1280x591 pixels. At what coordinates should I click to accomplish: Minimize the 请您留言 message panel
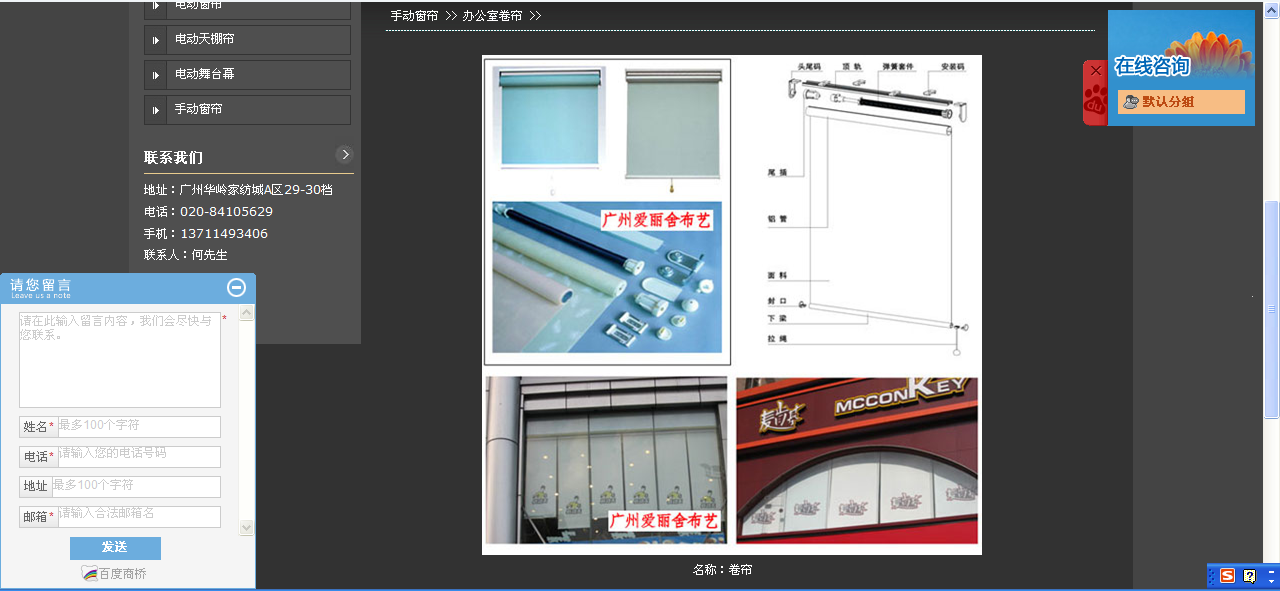(x=236, y=288)
